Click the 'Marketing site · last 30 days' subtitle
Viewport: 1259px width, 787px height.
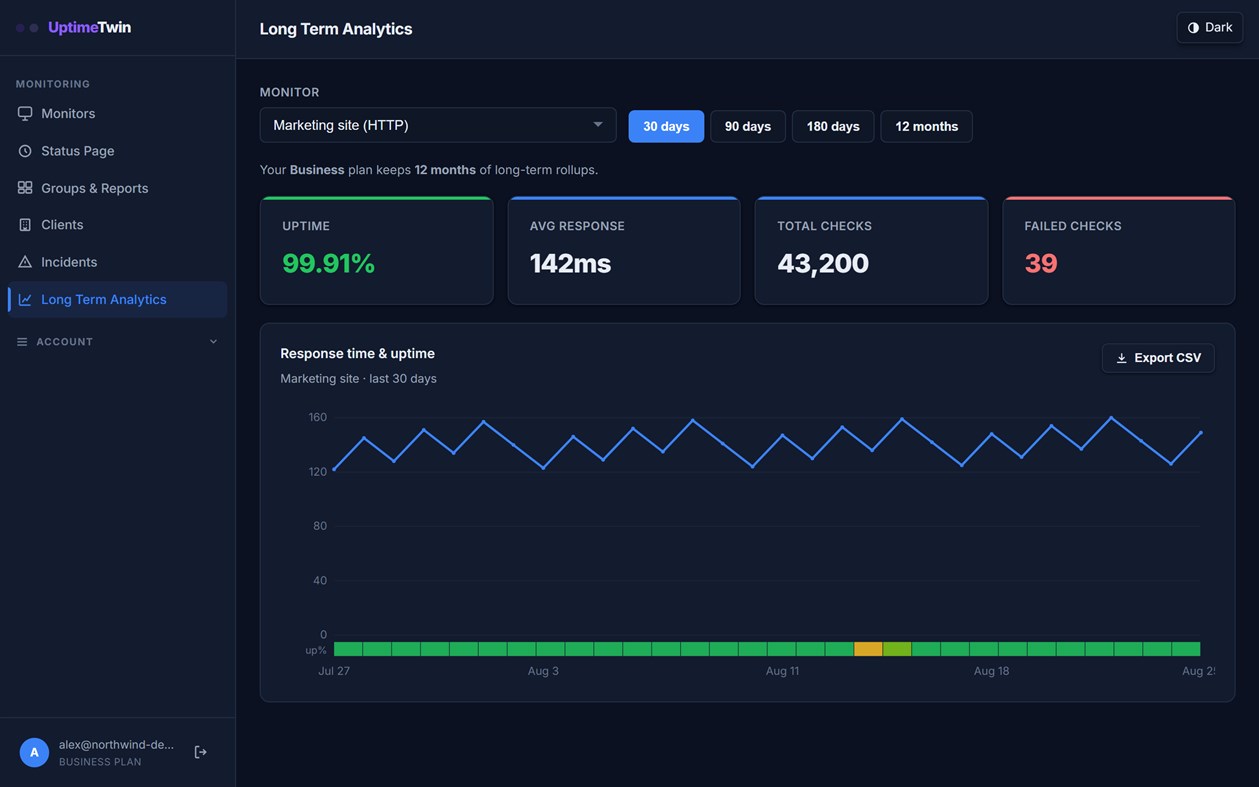(358, 379)
